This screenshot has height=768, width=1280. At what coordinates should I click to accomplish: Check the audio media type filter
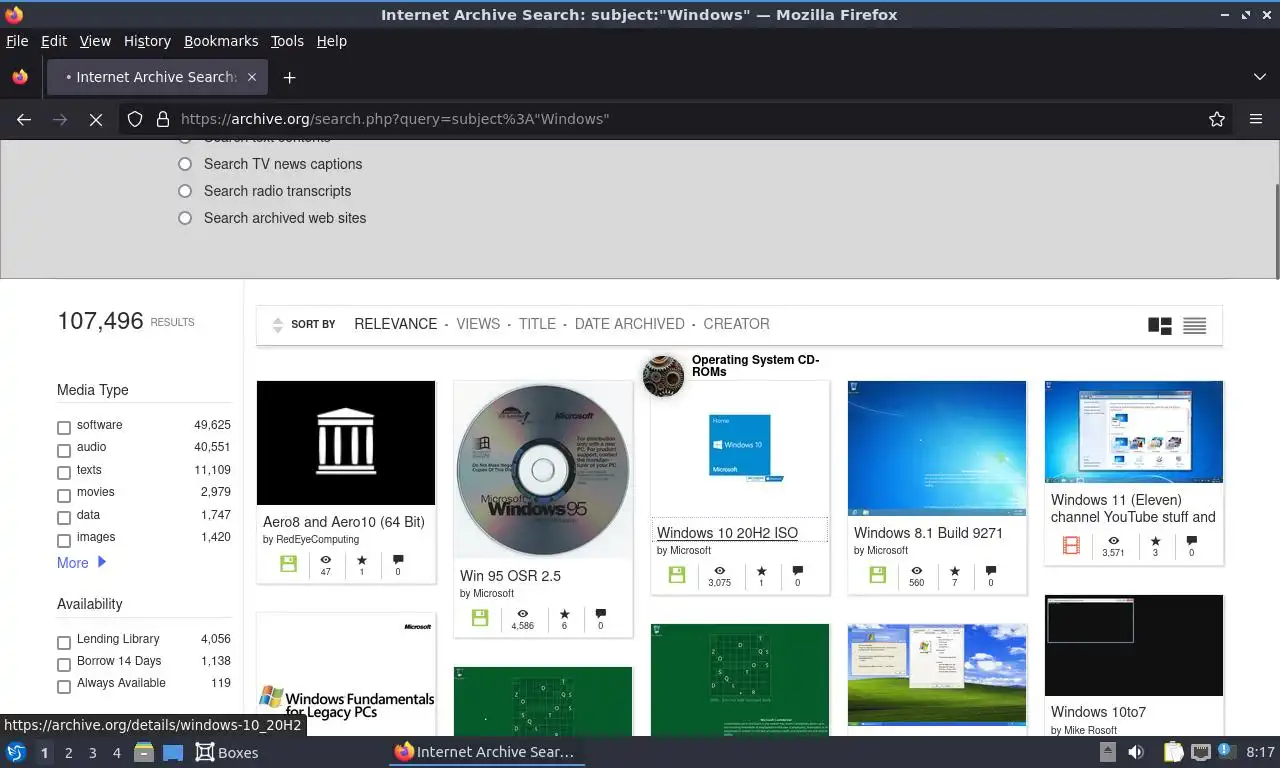tap(64, 450)
